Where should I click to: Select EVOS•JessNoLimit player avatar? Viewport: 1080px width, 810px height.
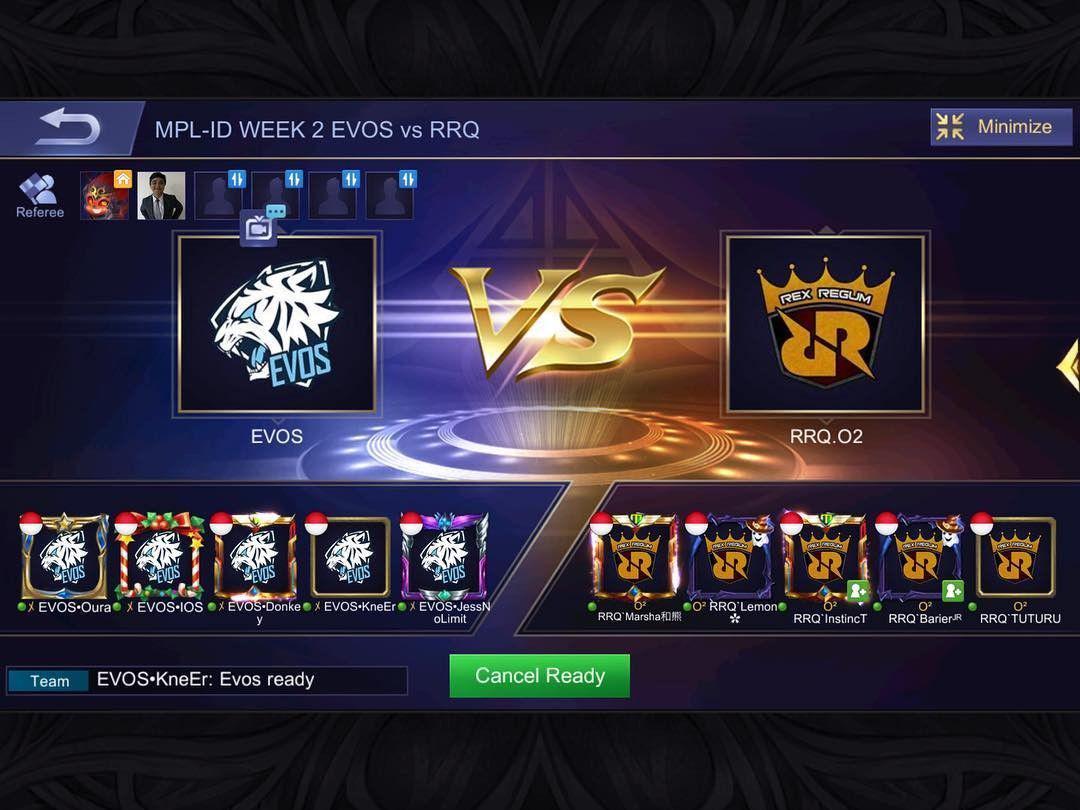pos(445,557)
